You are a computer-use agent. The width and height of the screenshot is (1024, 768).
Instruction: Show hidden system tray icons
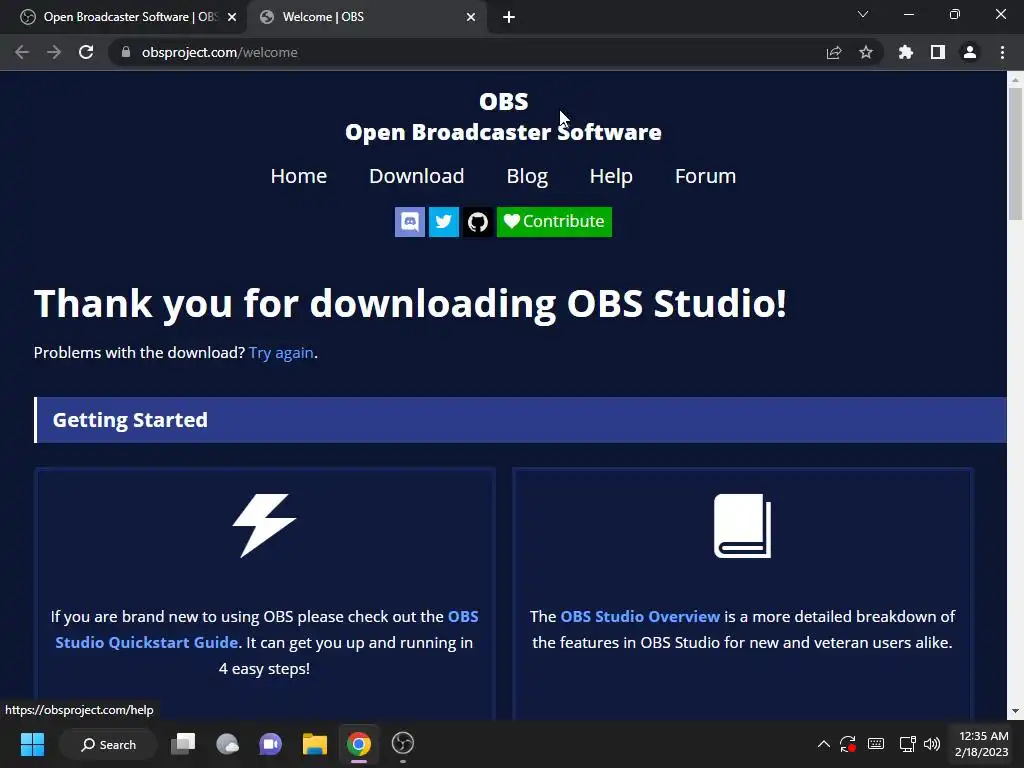click(824, 744)
